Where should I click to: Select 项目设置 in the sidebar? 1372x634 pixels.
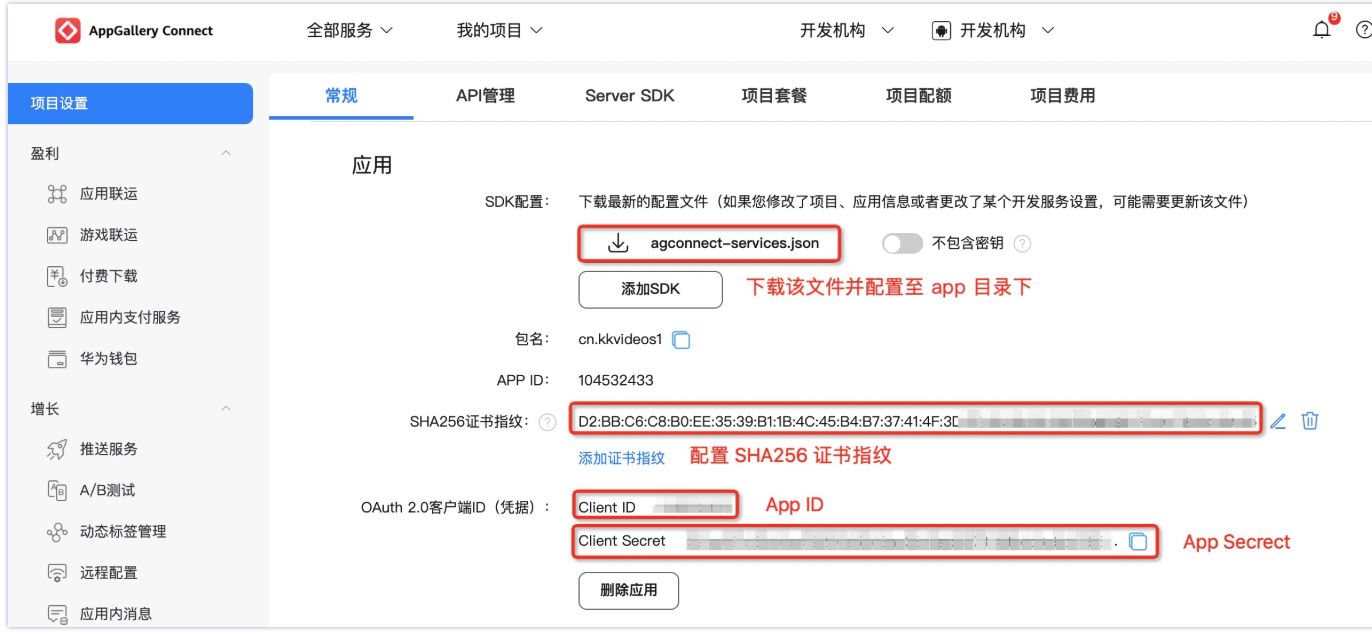[130, 103]
